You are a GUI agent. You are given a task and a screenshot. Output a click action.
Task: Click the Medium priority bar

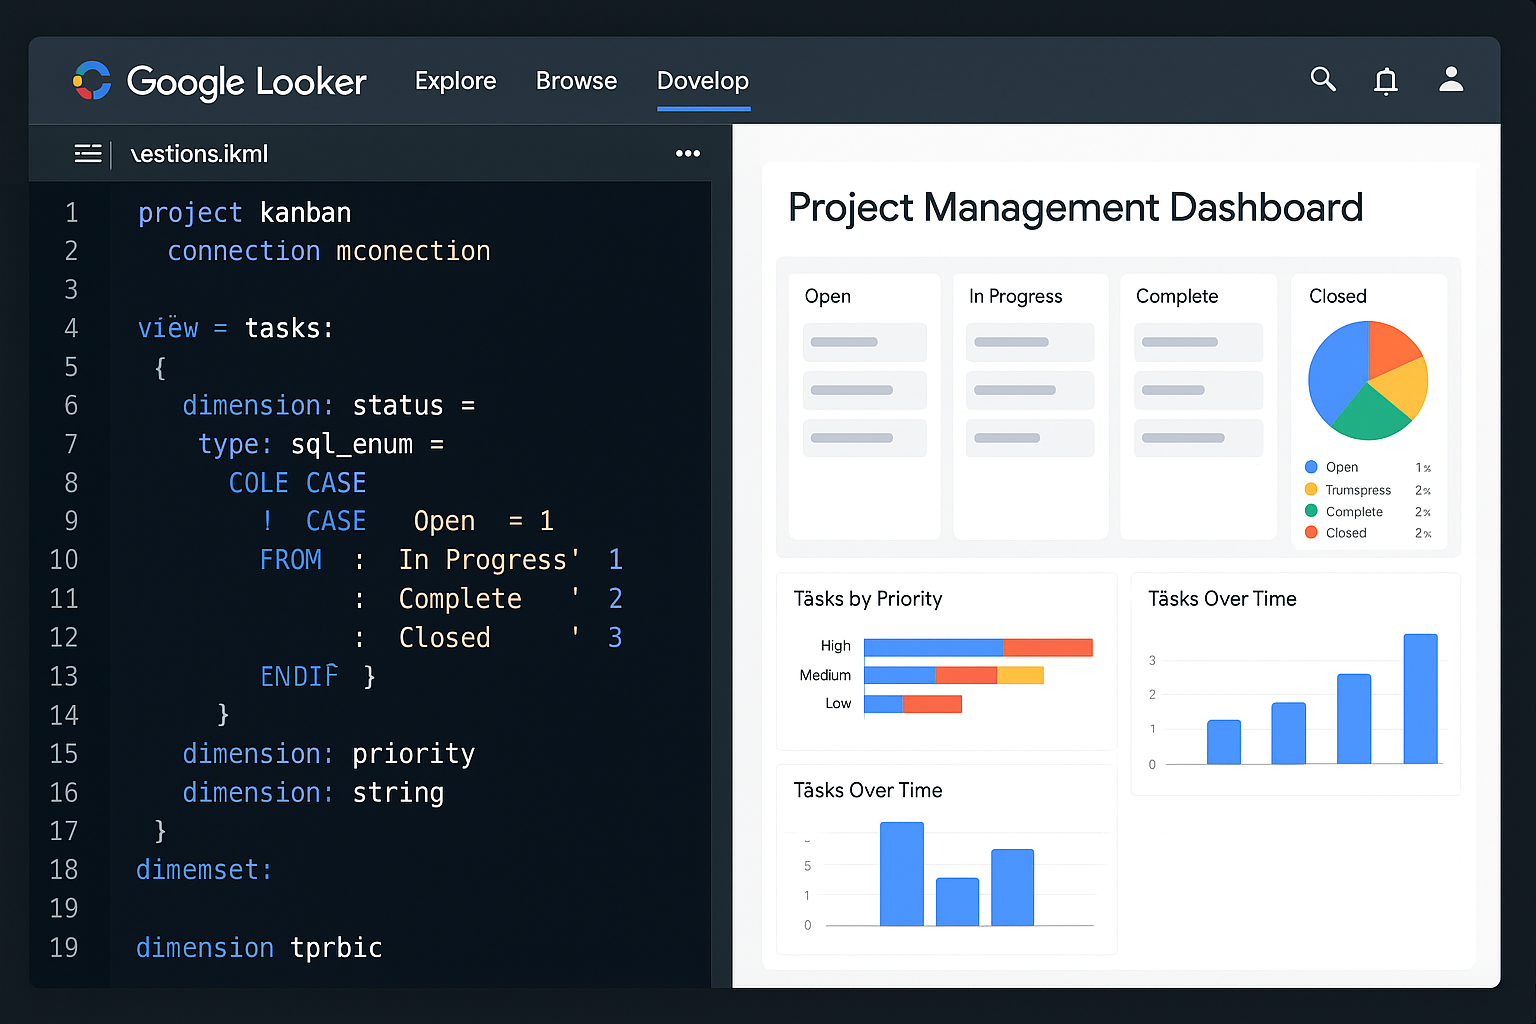click(954, 675)
